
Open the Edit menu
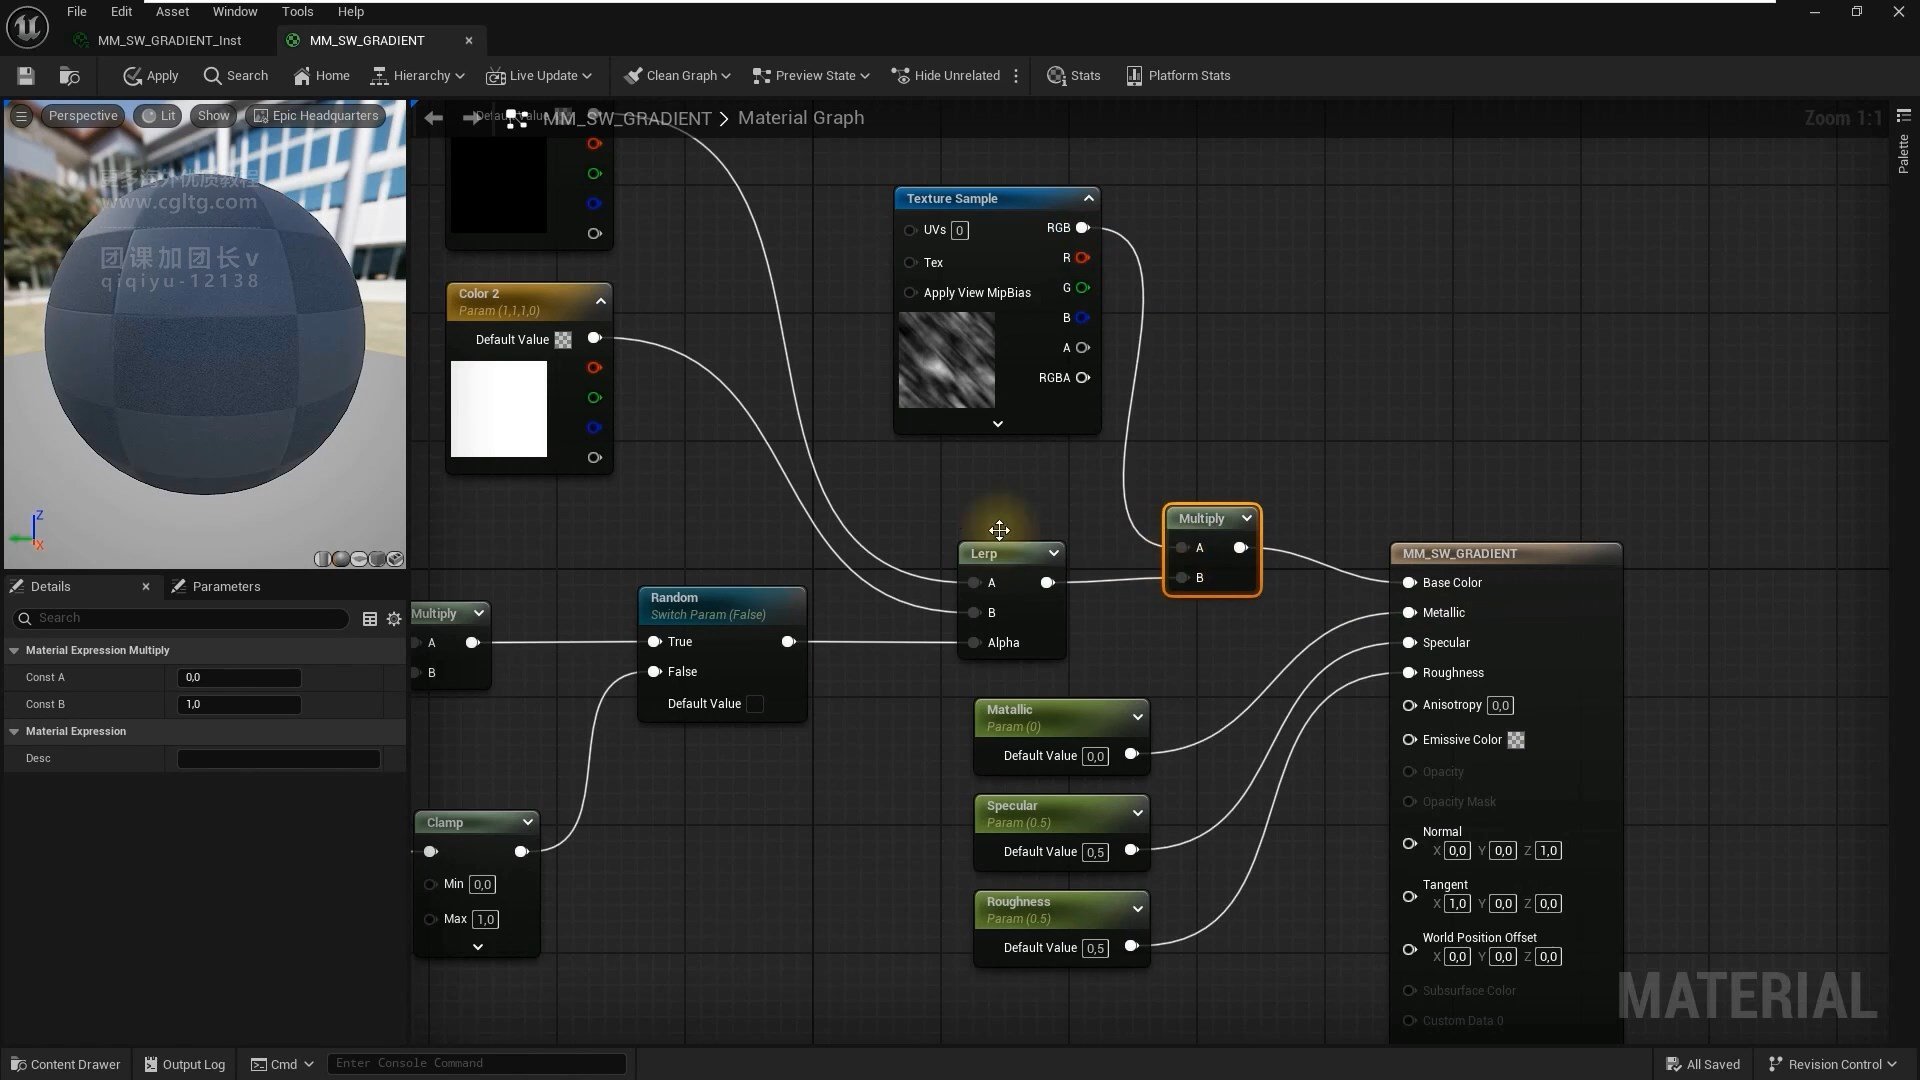pyautogui.click(x=121, y=12)
